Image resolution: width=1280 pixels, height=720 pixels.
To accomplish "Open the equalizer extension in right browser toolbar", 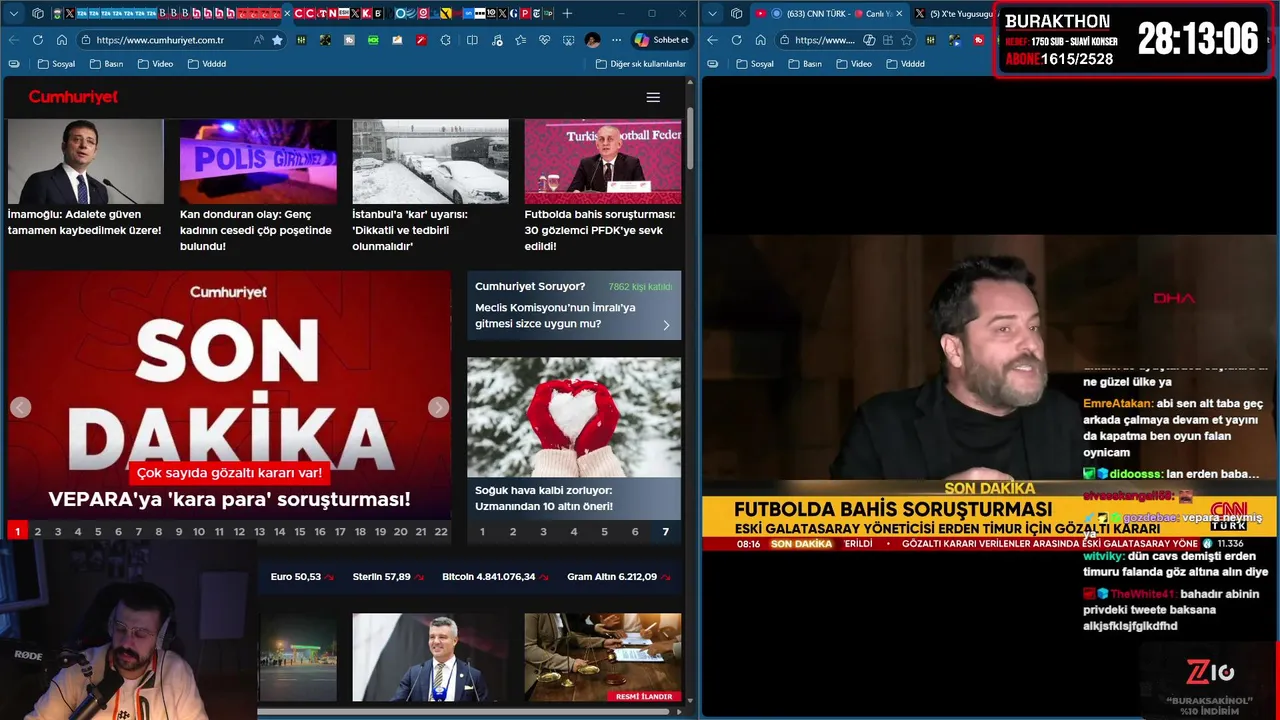I will (x=930, y=40).
